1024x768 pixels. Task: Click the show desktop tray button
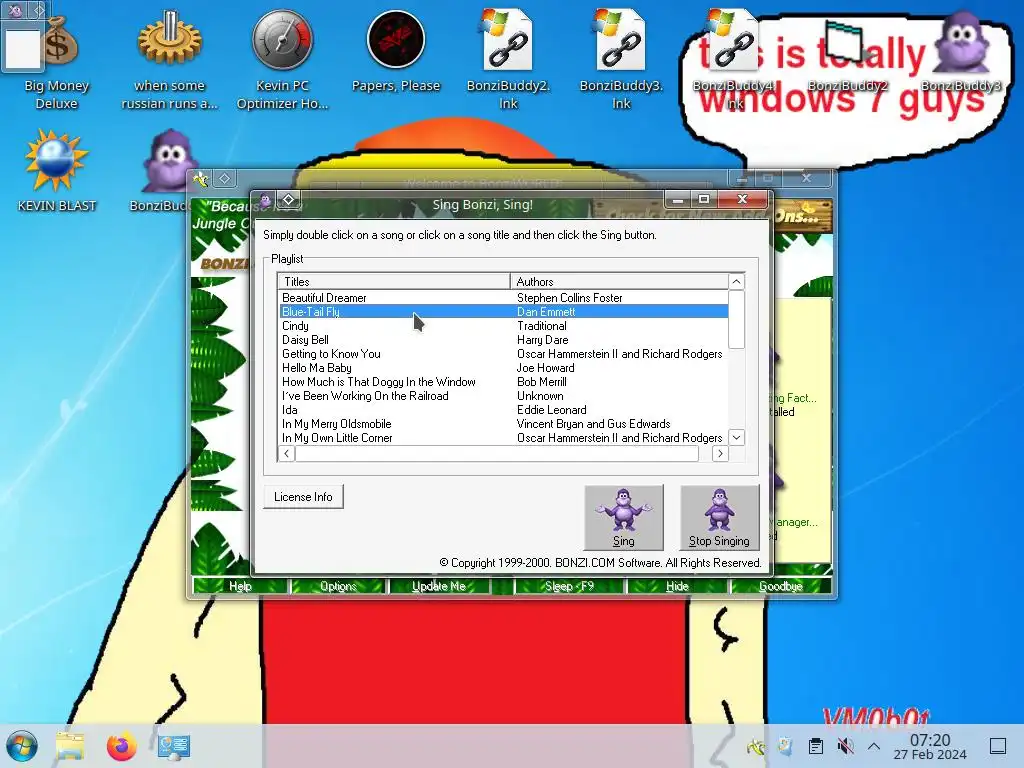click(998, 746)
